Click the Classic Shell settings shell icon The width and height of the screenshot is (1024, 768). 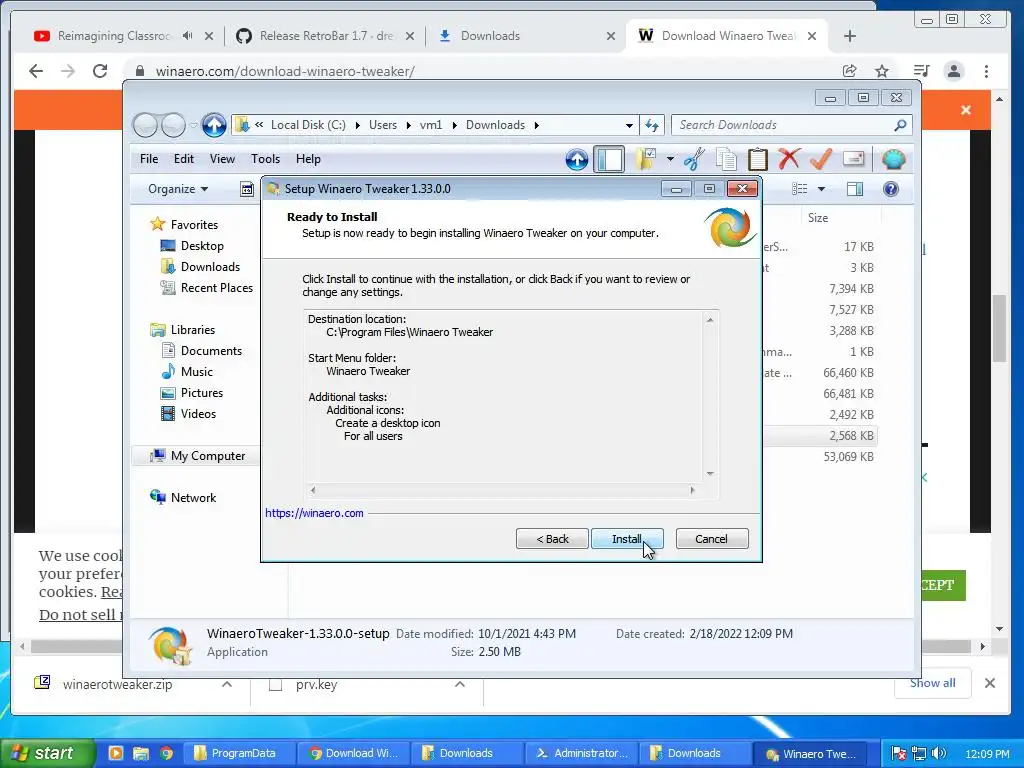pyautogui.click(x=893, y=159)
